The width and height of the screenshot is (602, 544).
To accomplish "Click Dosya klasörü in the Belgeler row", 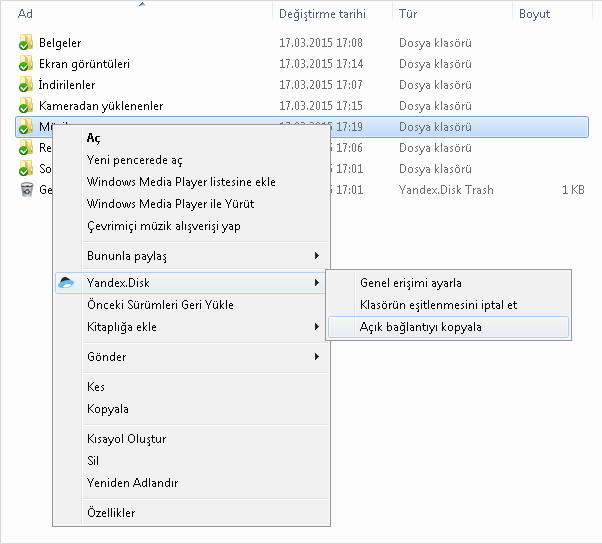I will 435,43.
